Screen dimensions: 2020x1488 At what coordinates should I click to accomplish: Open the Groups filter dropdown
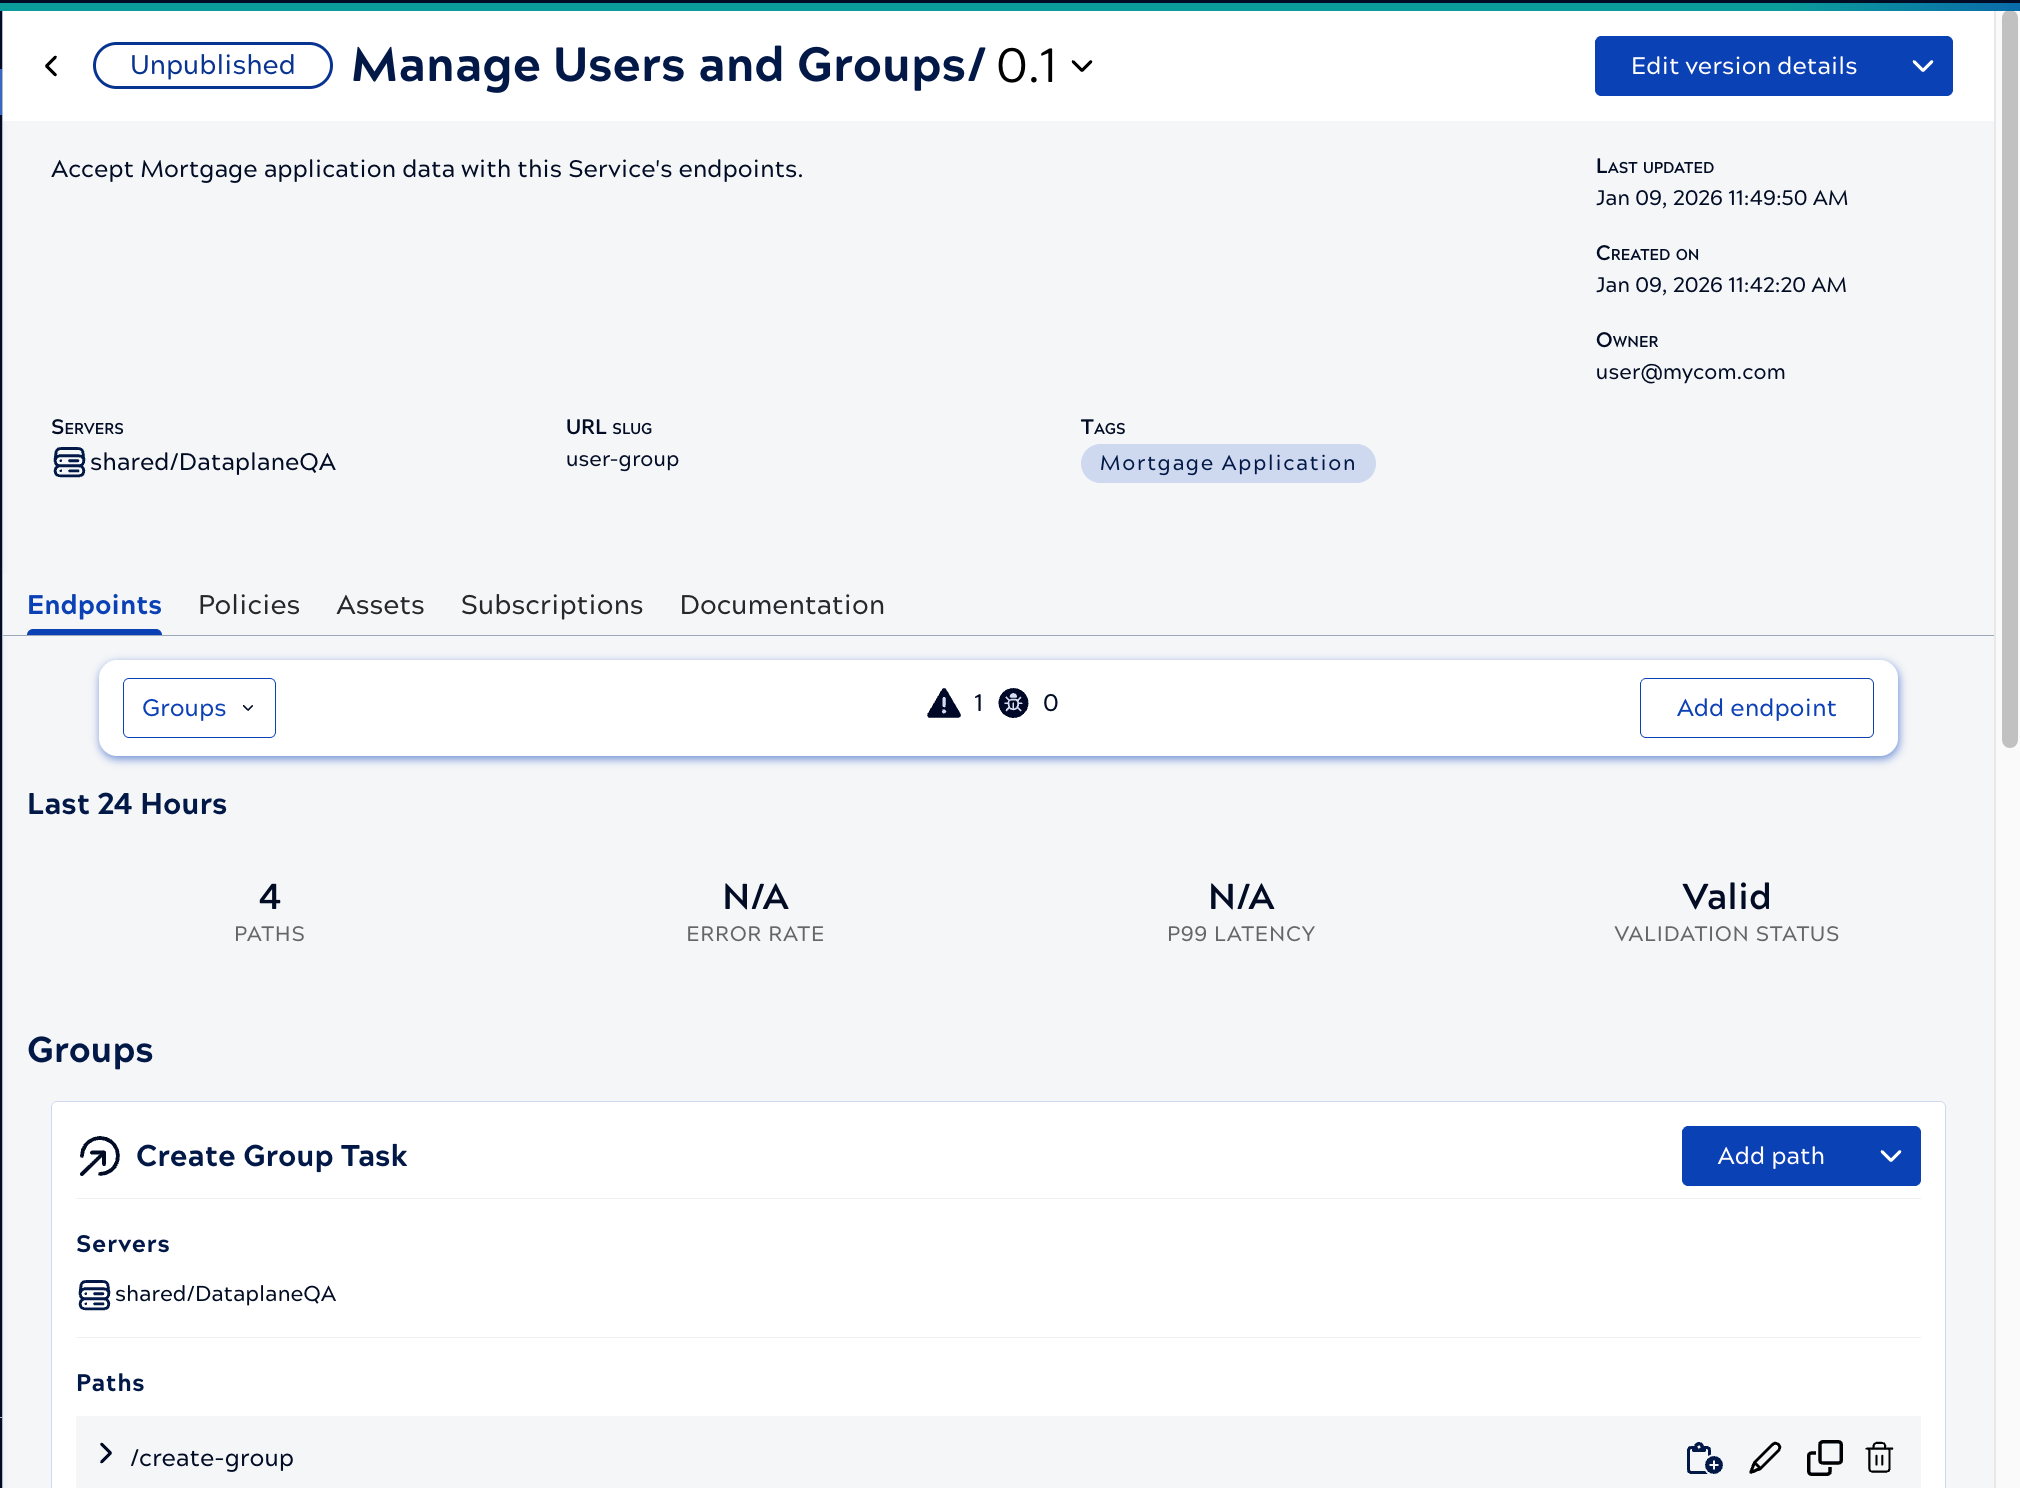click(199, 708)
